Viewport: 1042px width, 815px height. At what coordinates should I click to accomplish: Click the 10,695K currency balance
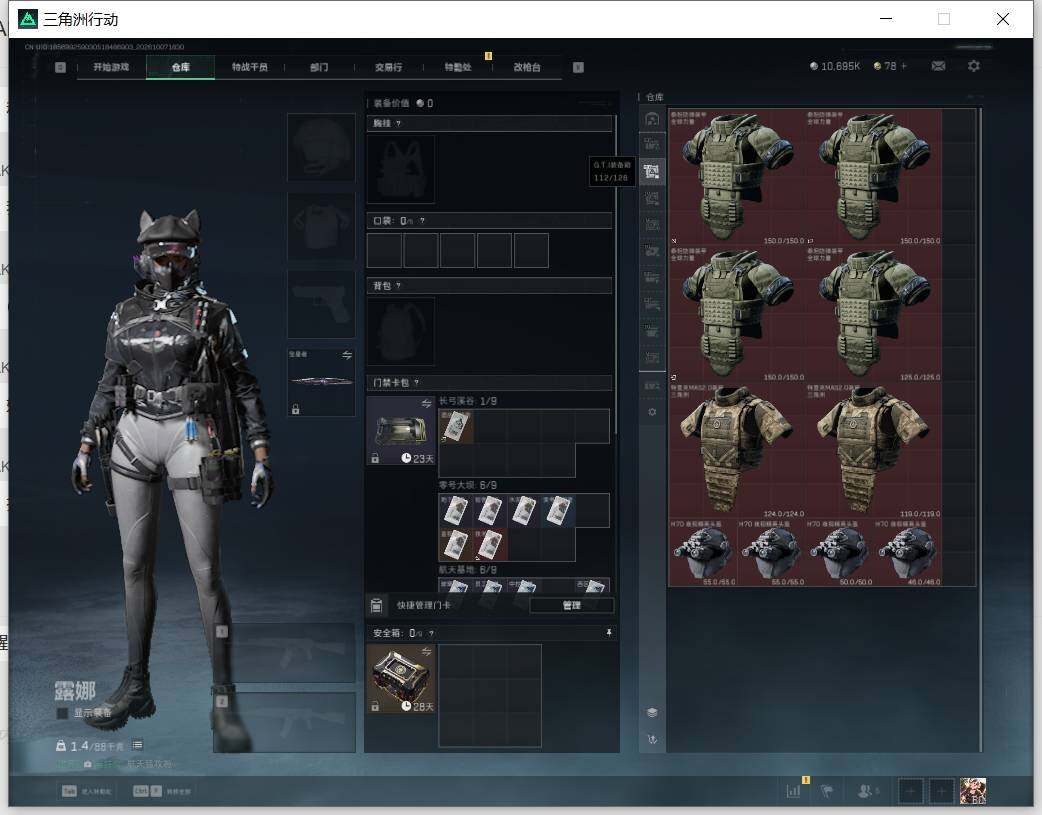(x=835, y=66)
